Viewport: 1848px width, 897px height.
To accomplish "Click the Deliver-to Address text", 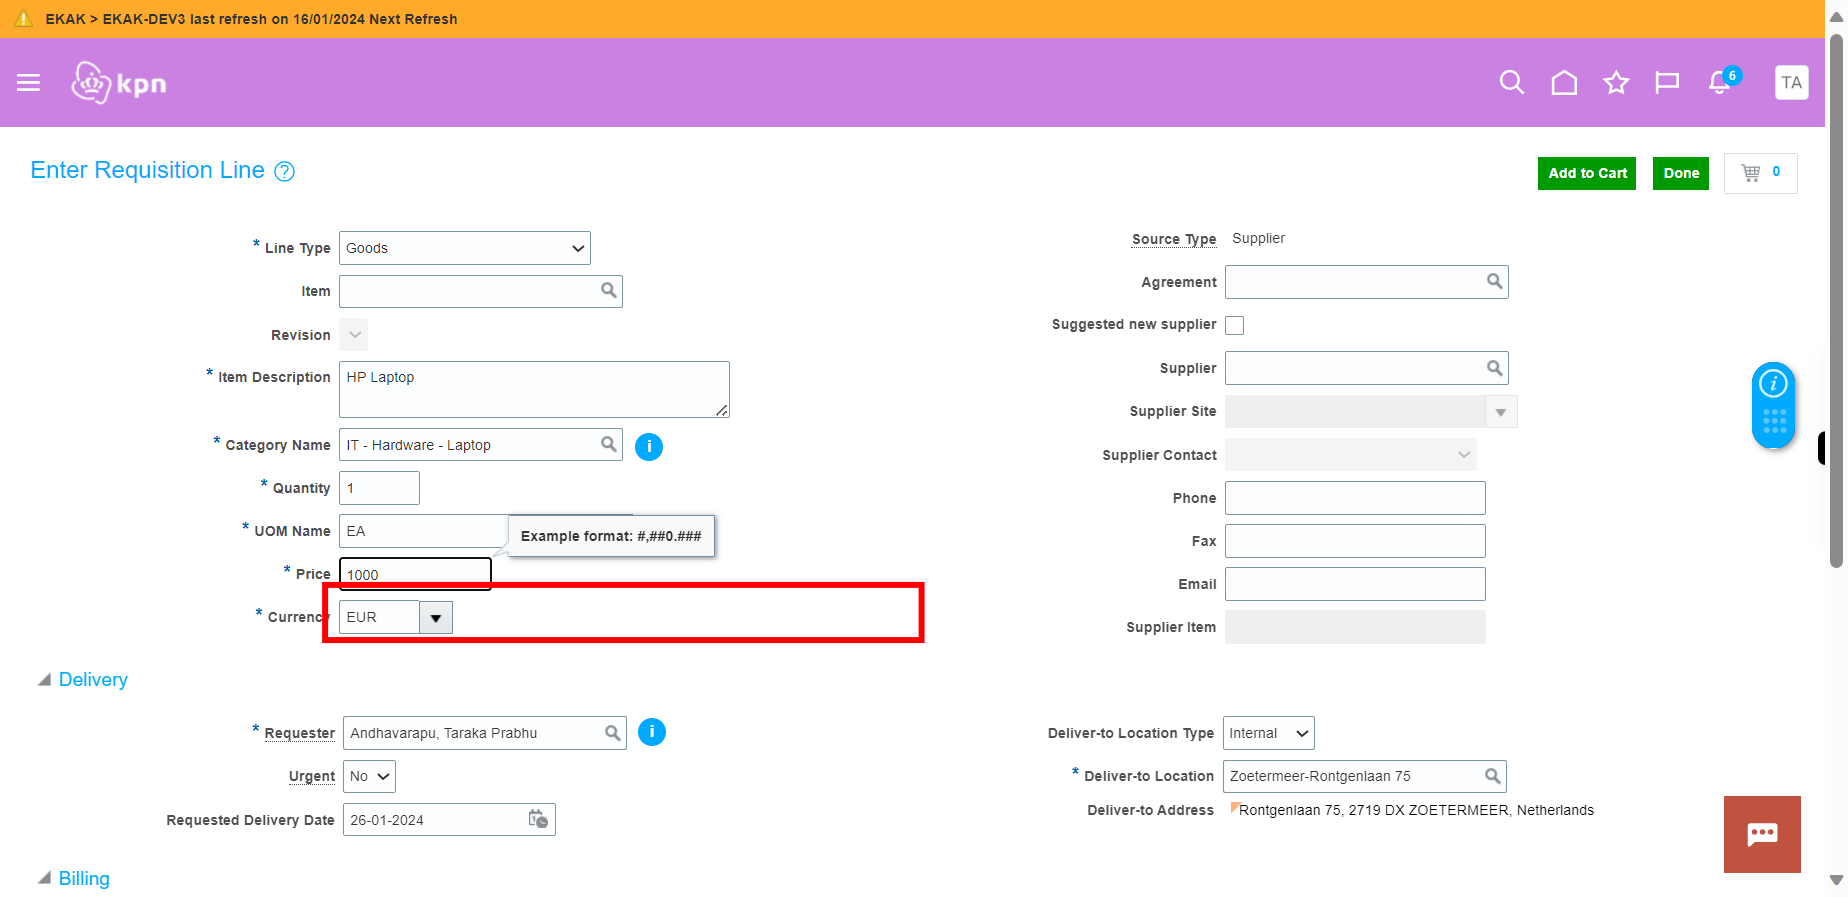I will point(1416,810).
